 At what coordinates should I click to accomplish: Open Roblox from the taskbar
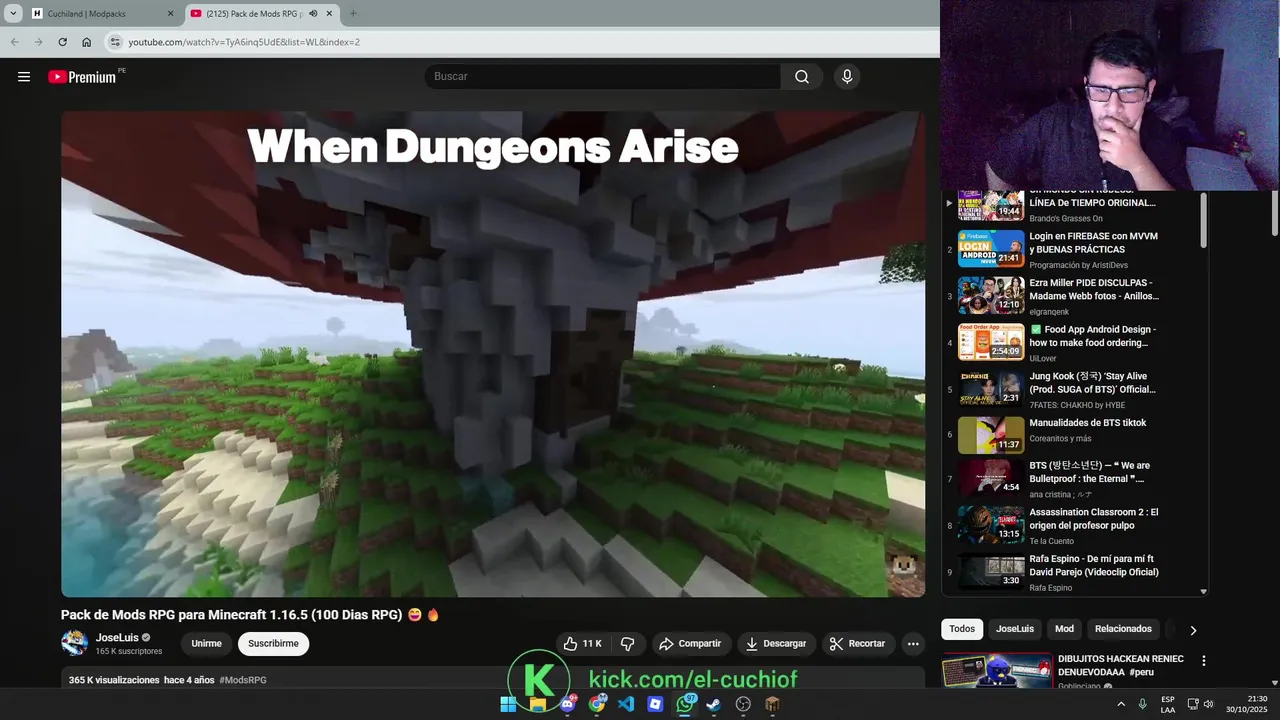tap(655, 704)
